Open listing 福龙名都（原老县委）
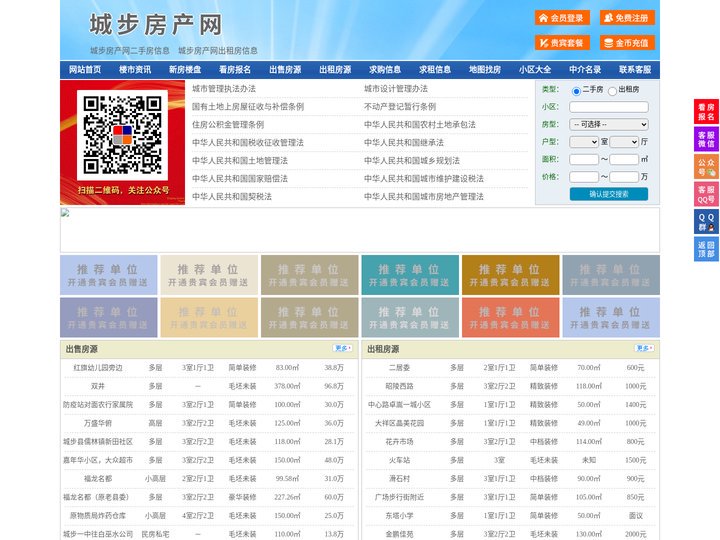 click(x=98, y=497)
